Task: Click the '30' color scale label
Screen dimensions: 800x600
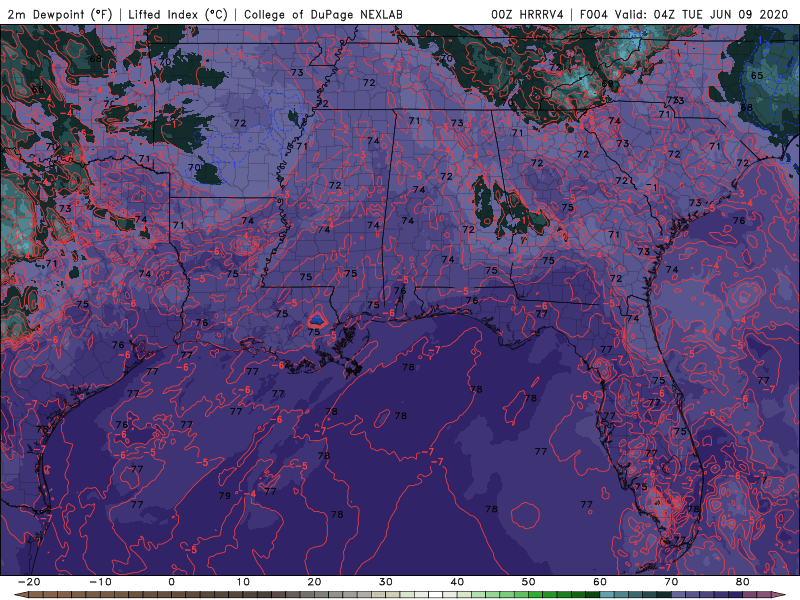Action: point(386,582)
